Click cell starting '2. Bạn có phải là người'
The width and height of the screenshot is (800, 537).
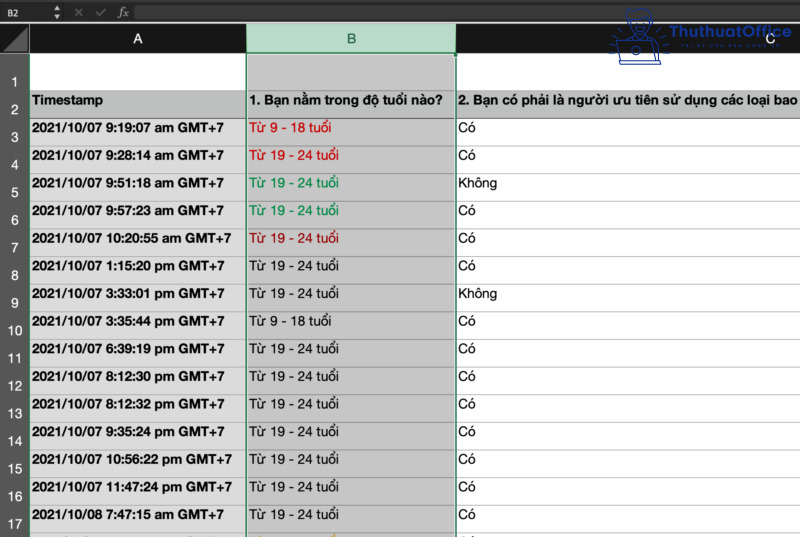[628, 105]
